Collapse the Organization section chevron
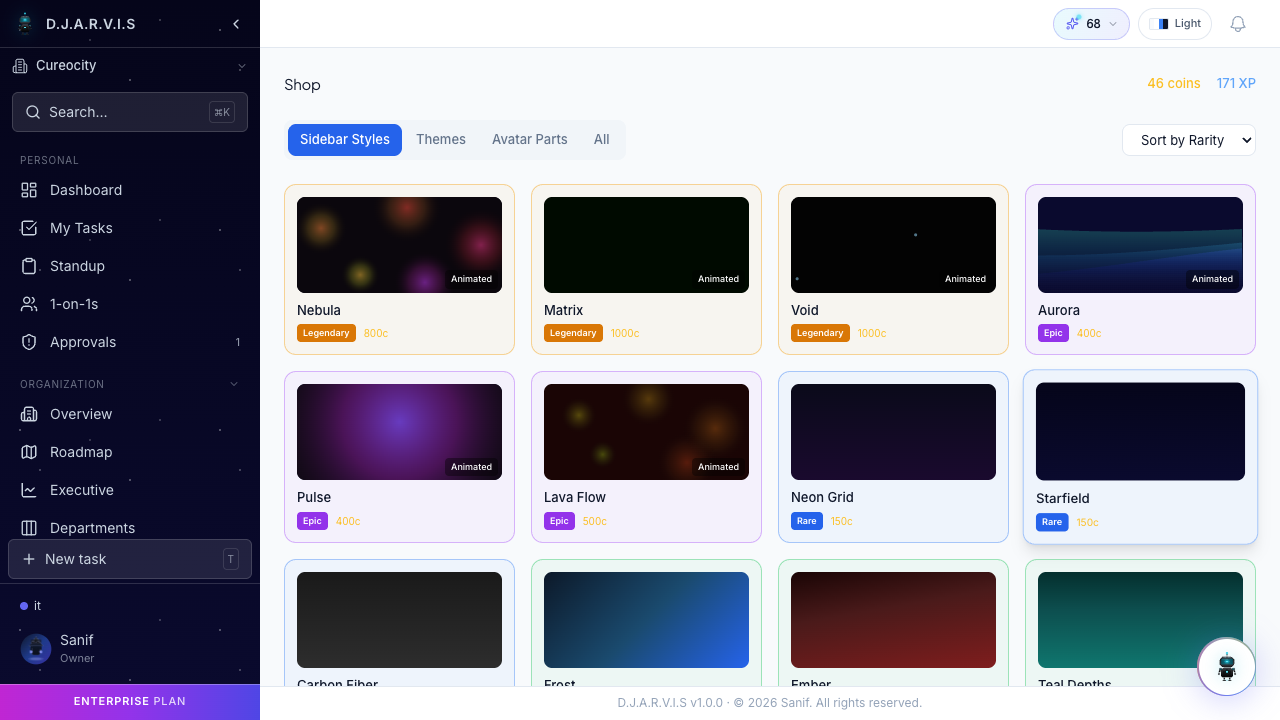 click(235, 384)
